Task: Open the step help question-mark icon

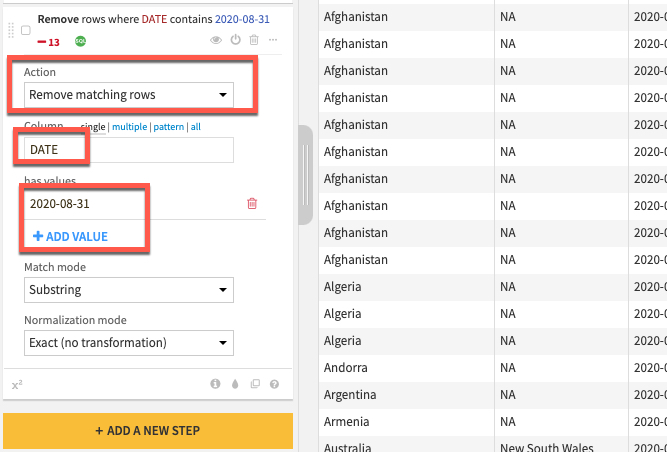Action: (274, 384)
